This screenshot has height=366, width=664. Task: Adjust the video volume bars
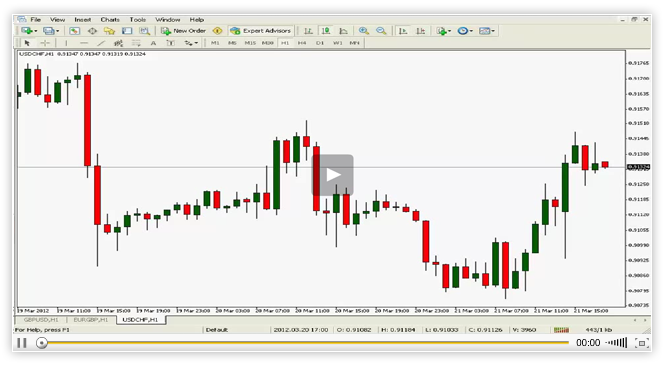[617, 343]
